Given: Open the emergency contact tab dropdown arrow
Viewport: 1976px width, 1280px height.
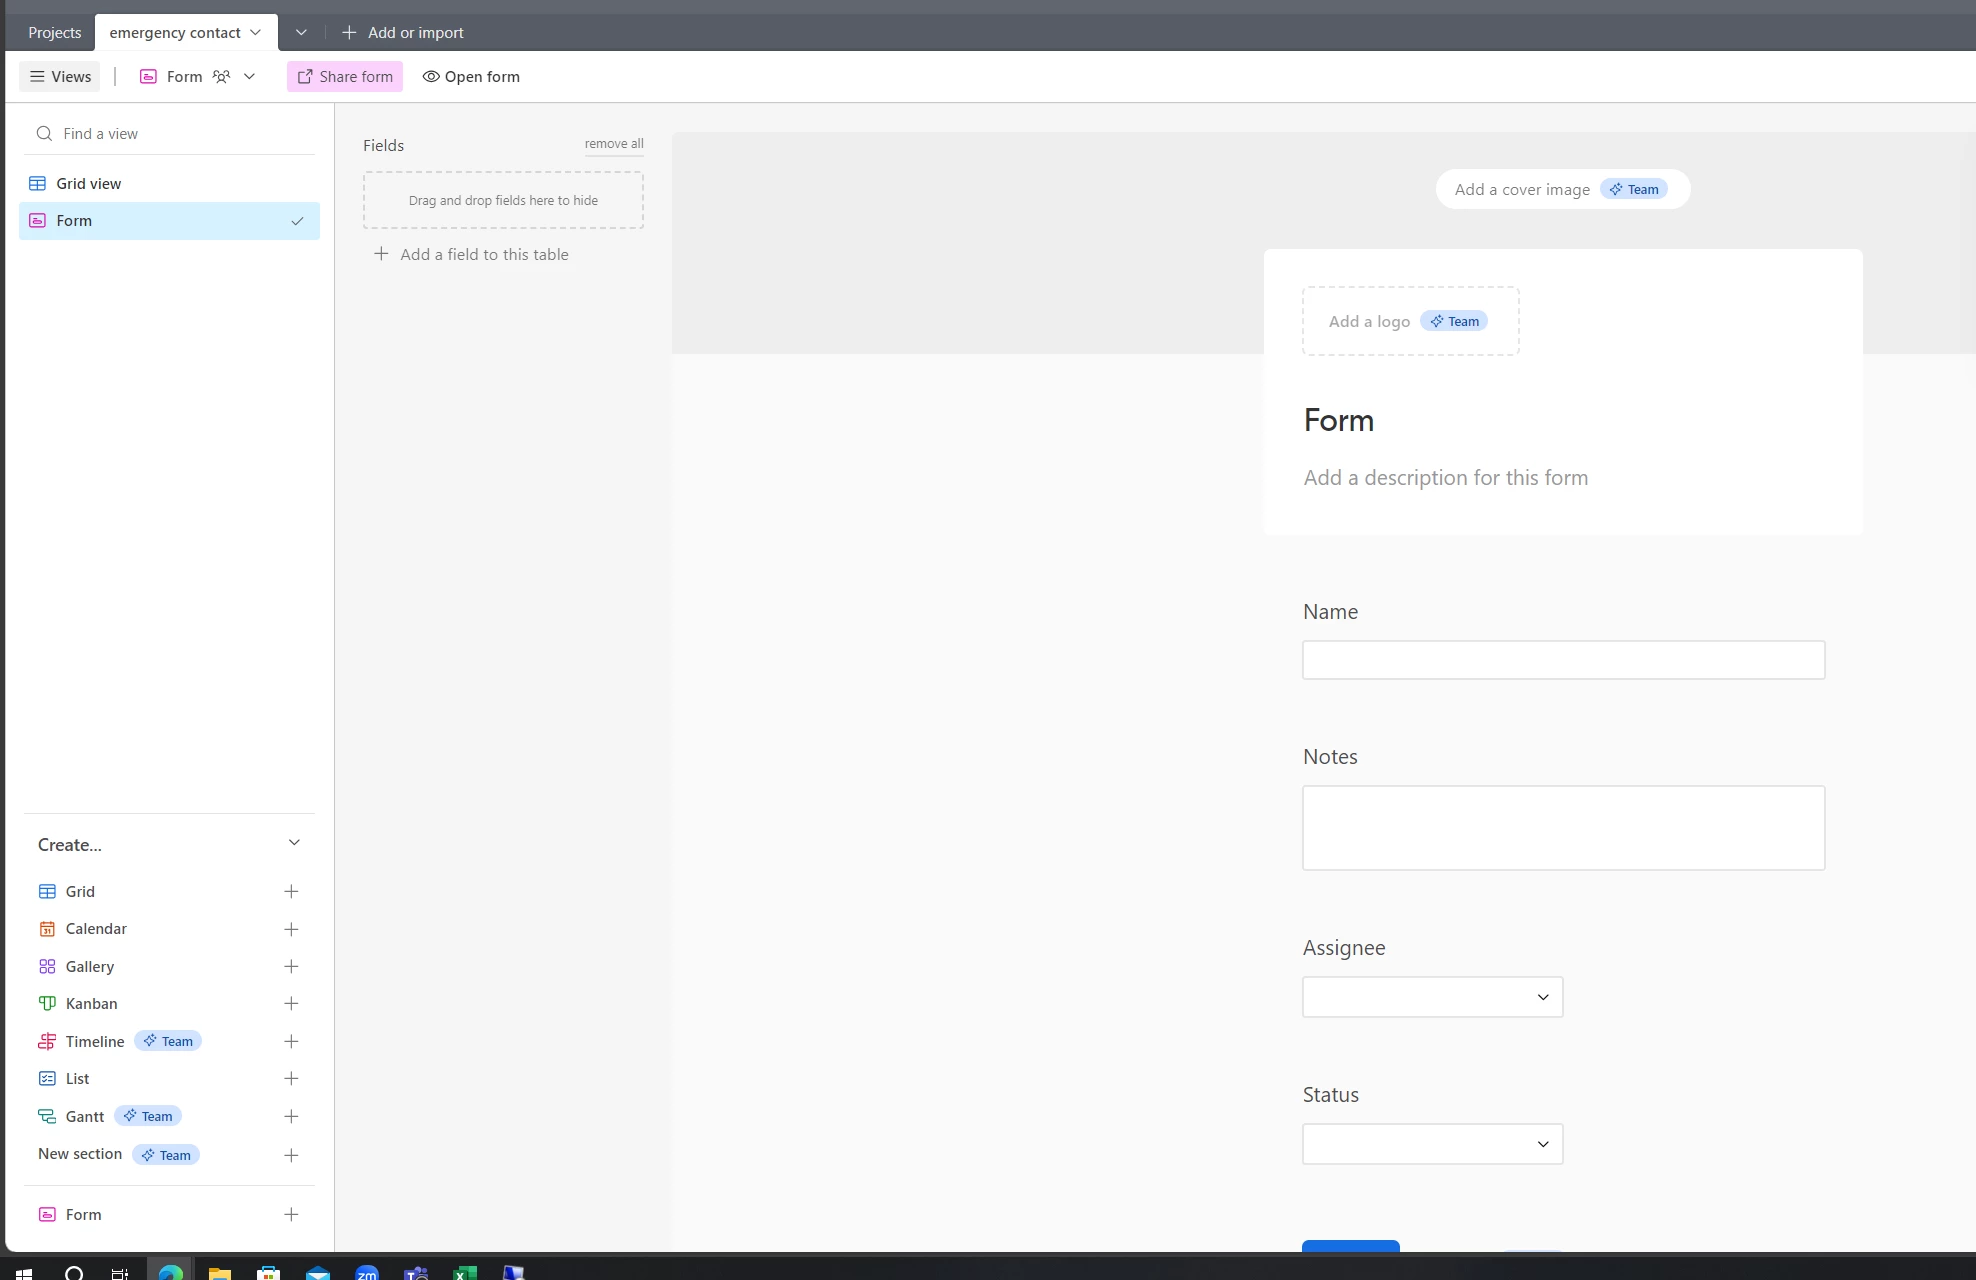Looking at the screenshot, I should point(255,32).
